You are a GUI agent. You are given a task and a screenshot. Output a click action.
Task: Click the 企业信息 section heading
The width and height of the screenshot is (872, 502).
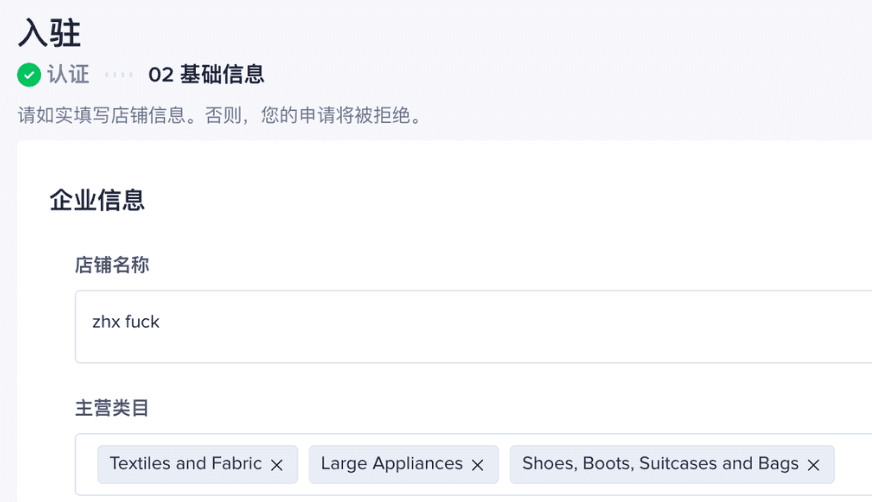[97, 200]
